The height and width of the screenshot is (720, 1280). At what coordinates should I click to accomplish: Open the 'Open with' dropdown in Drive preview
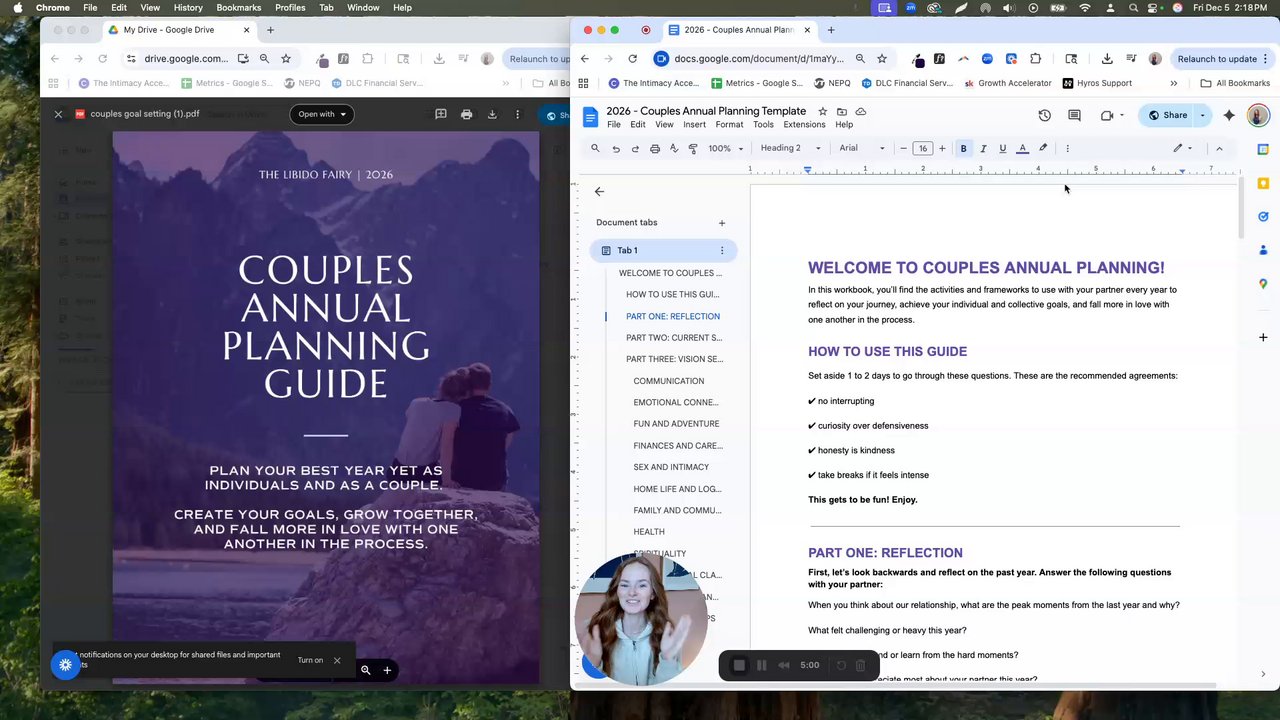pos(322,114)
